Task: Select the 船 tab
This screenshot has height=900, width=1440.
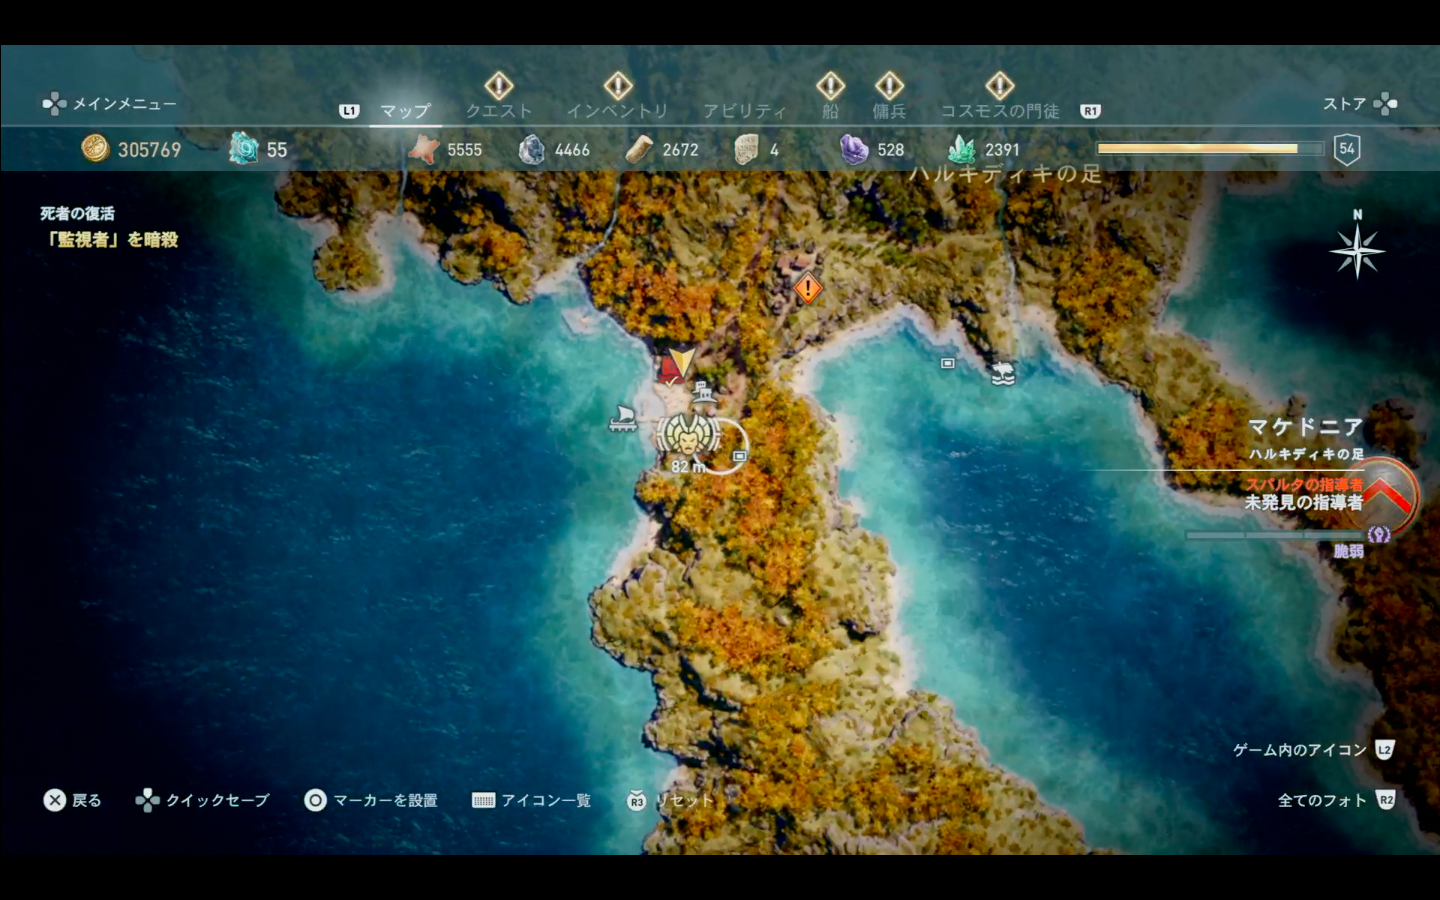Action: (830, 111)
